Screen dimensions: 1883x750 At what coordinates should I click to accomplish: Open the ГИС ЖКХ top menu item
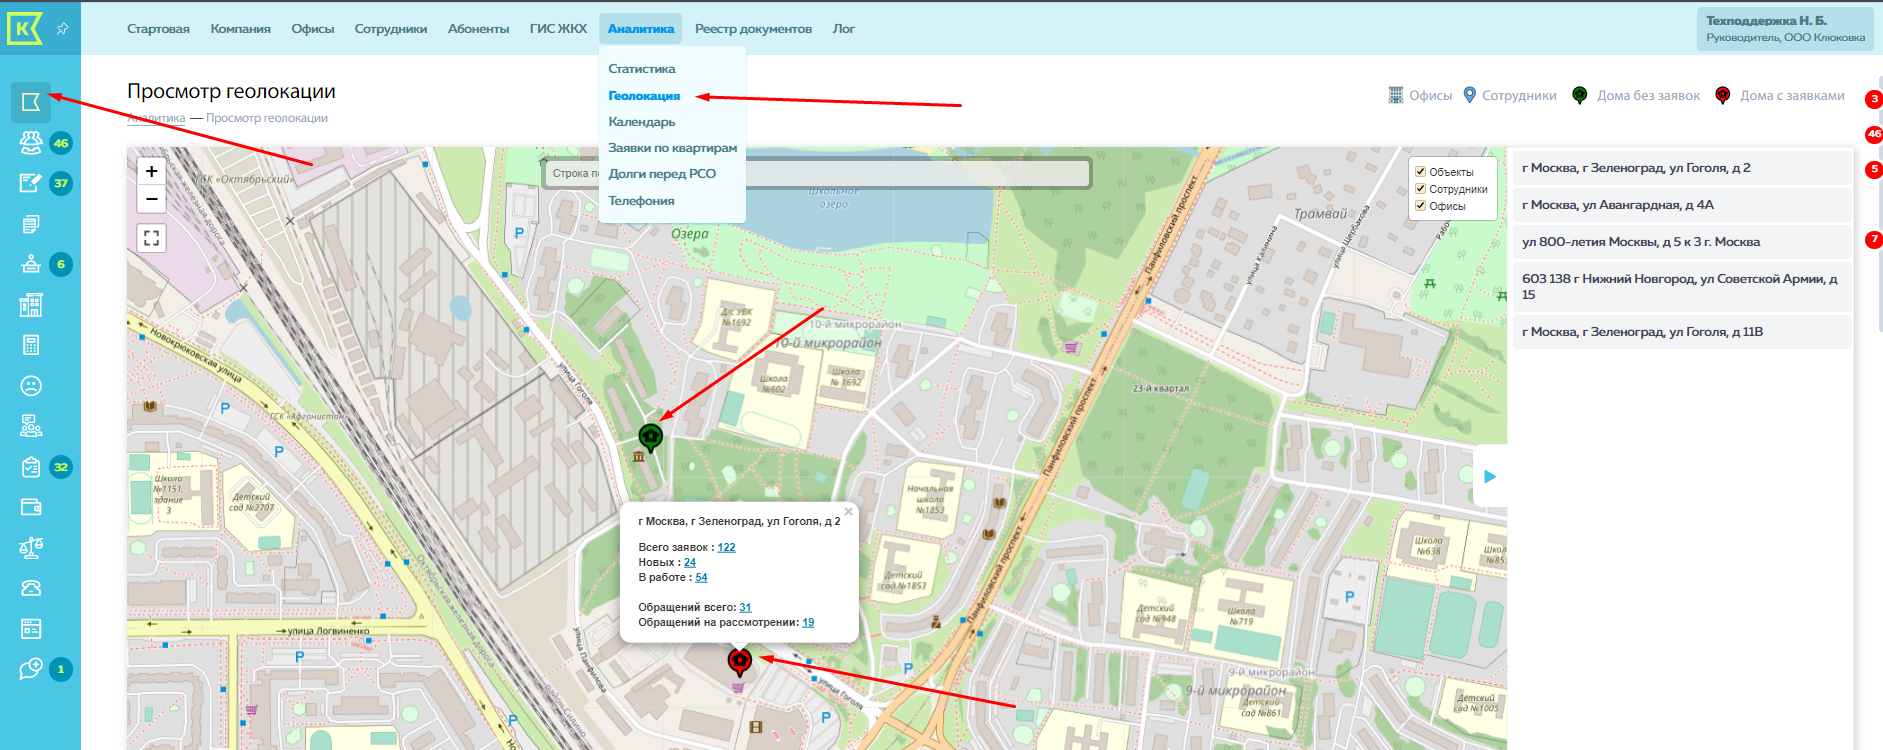click(558, 29)
